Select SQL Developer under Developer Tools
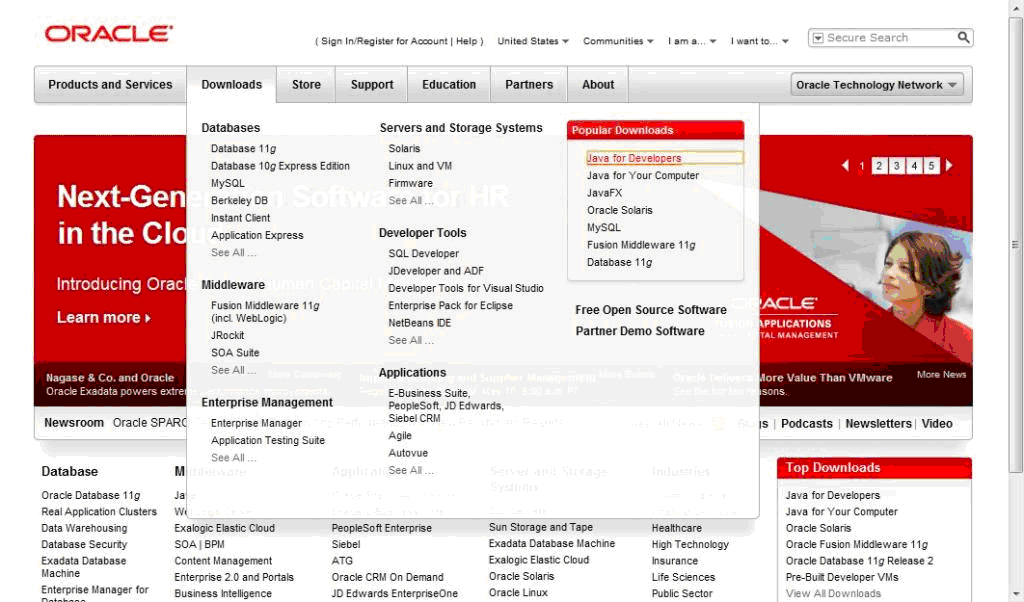Viewport: 1024px width, 602px height. point(423,253)
